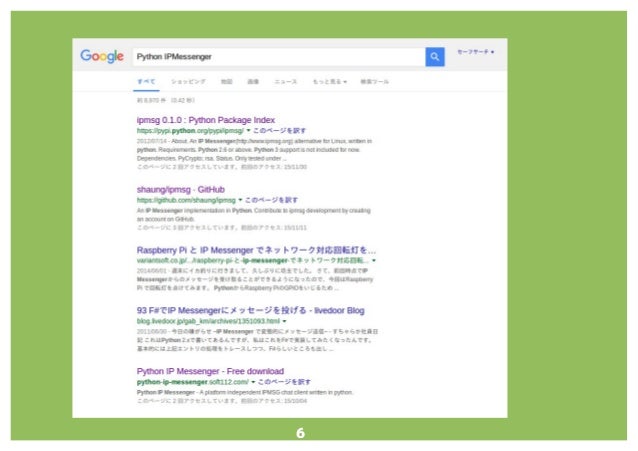Select the すべて tab
The width and height of the screenshot is (638, 451).
tap(146, 81)
